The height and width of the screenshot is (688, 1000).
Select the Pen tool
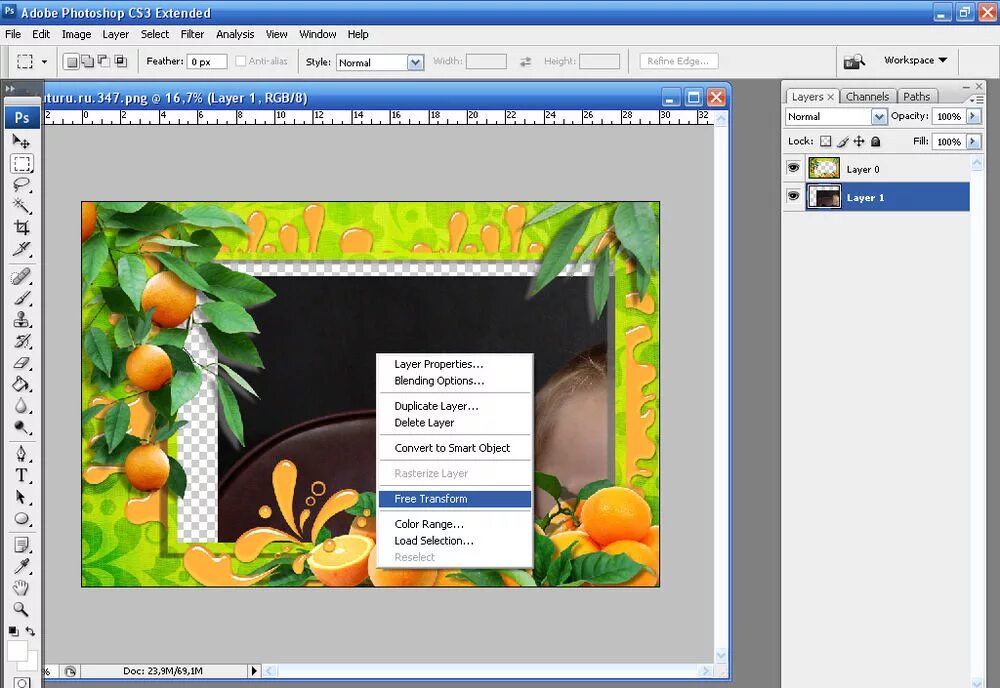coord(21,454)
